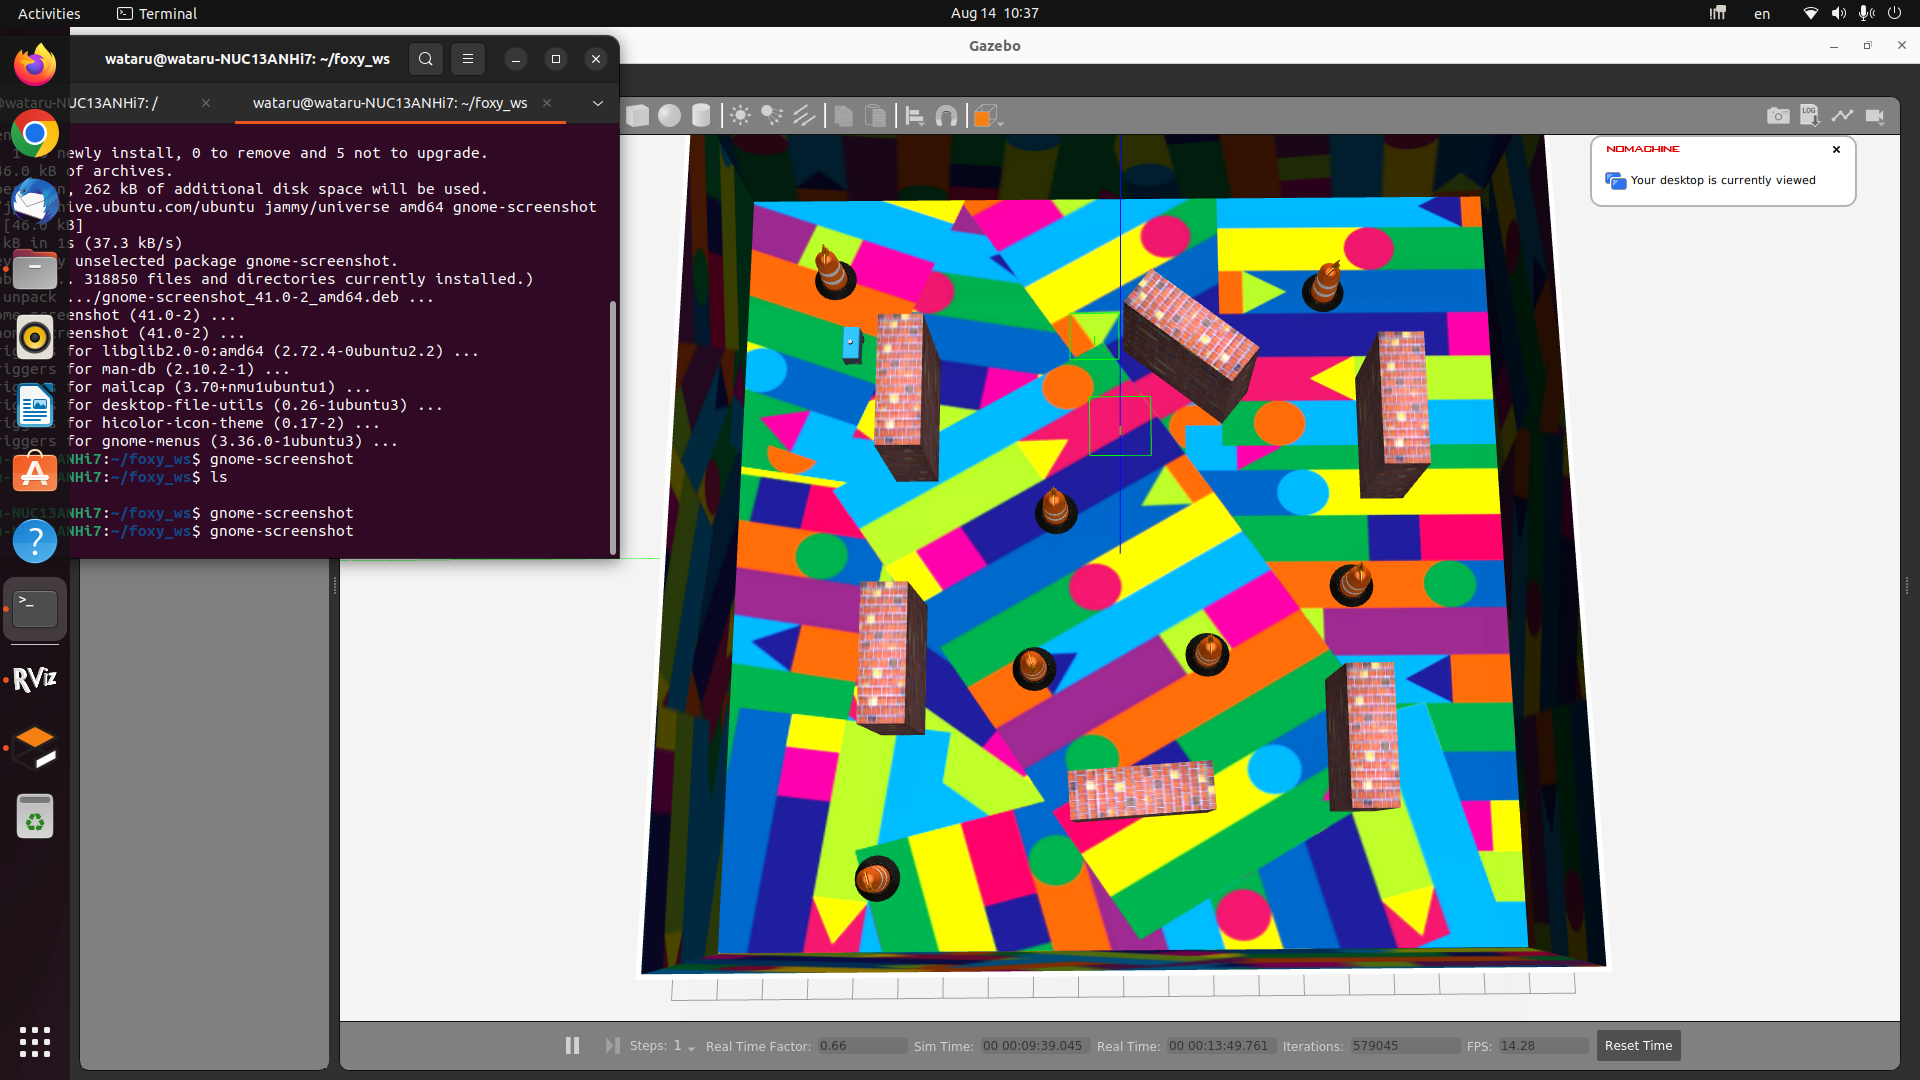Click the terminal vertical scrollbar

point(613,427)
